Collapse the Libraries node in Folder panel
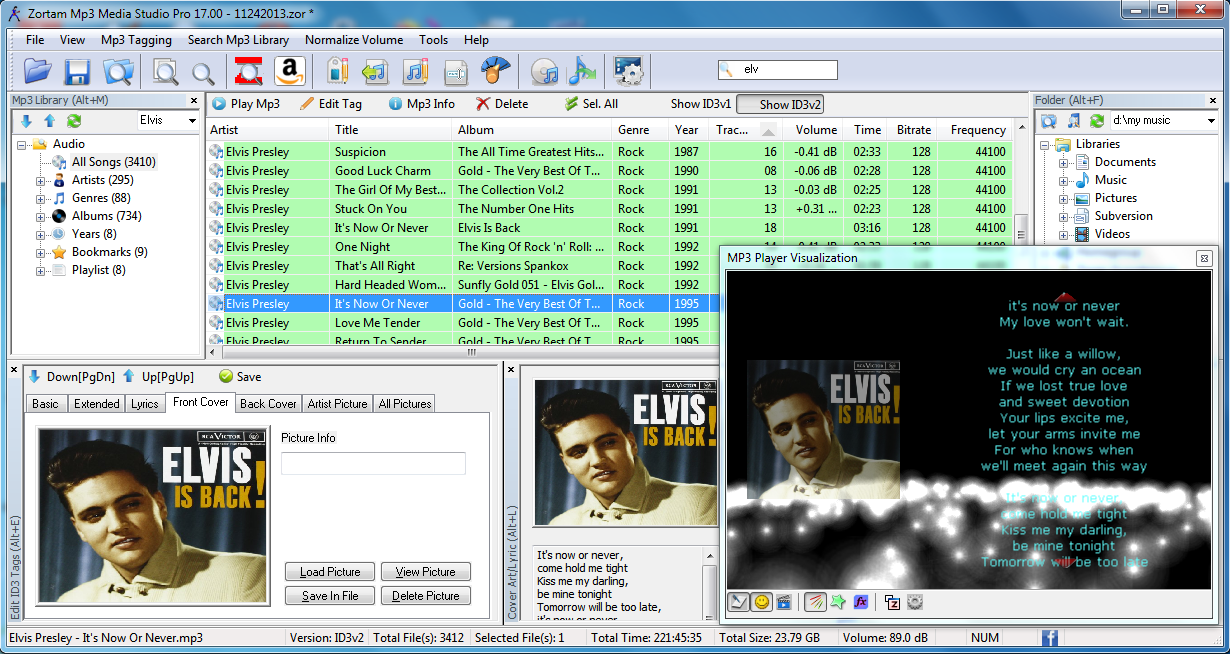This screenshot has height=654, width=1230. (1046, 144)
